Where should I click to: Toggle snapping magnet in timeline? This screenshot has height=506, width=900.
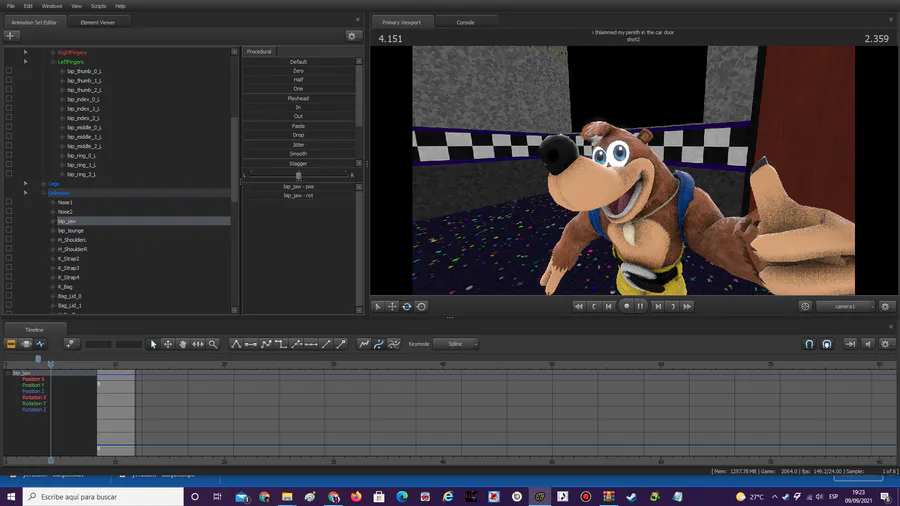[809, 344]
